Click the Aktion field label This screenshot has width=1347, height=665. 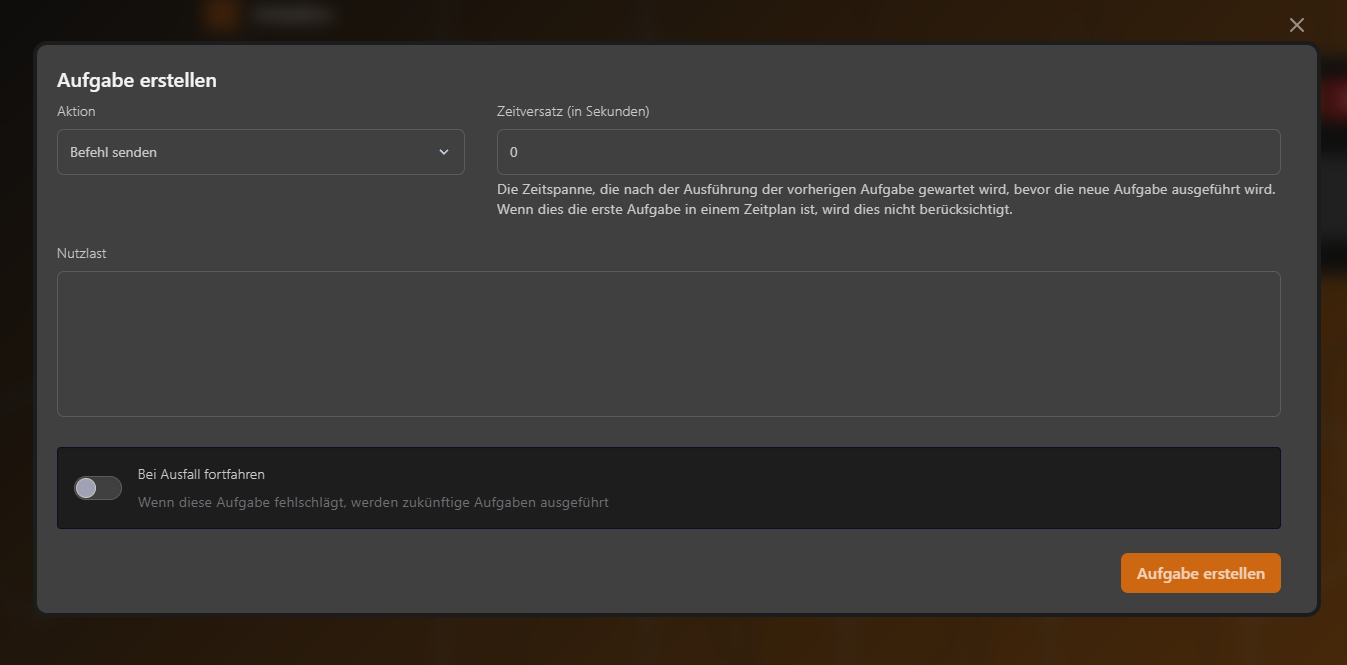[x=76, y=111]
